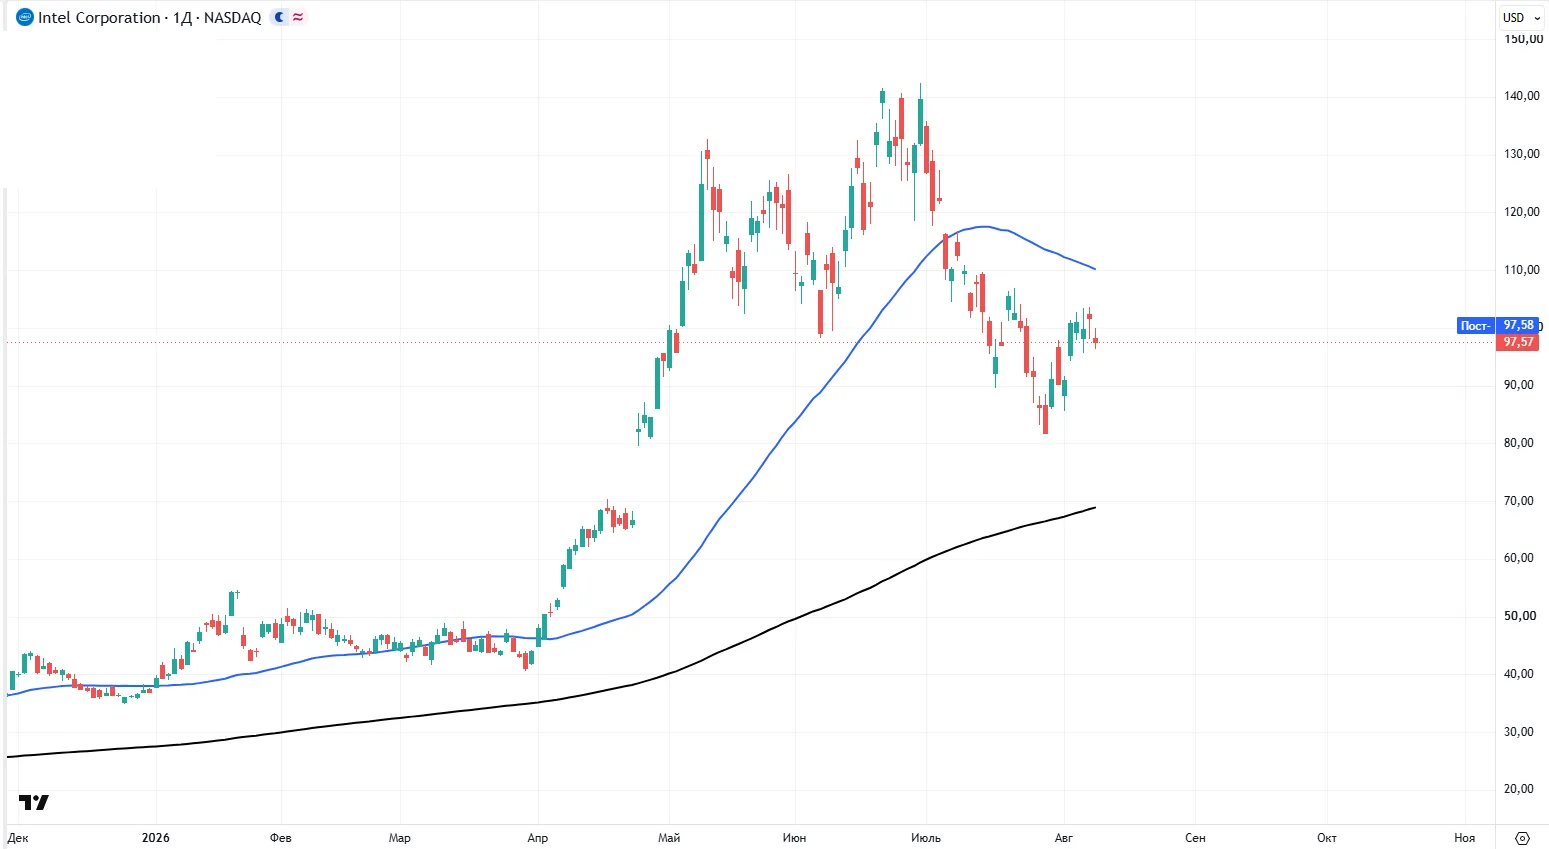This screenshot has height=849, width=1549.
Task: Click the 40,00 price axis label
Action: click(1519, 674)
